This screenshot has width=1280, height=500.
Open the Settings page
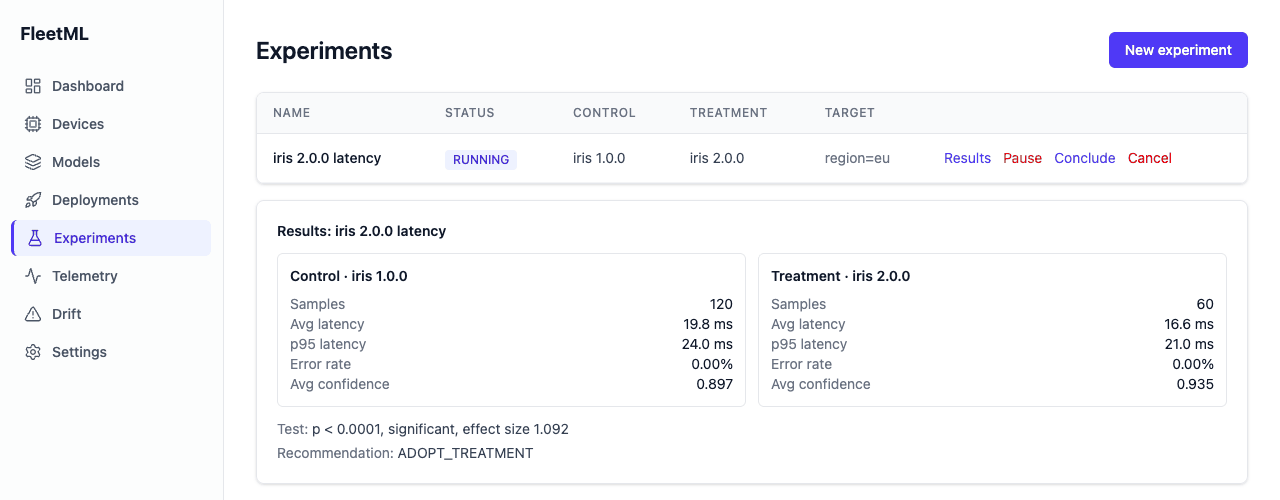pos(111,352)
